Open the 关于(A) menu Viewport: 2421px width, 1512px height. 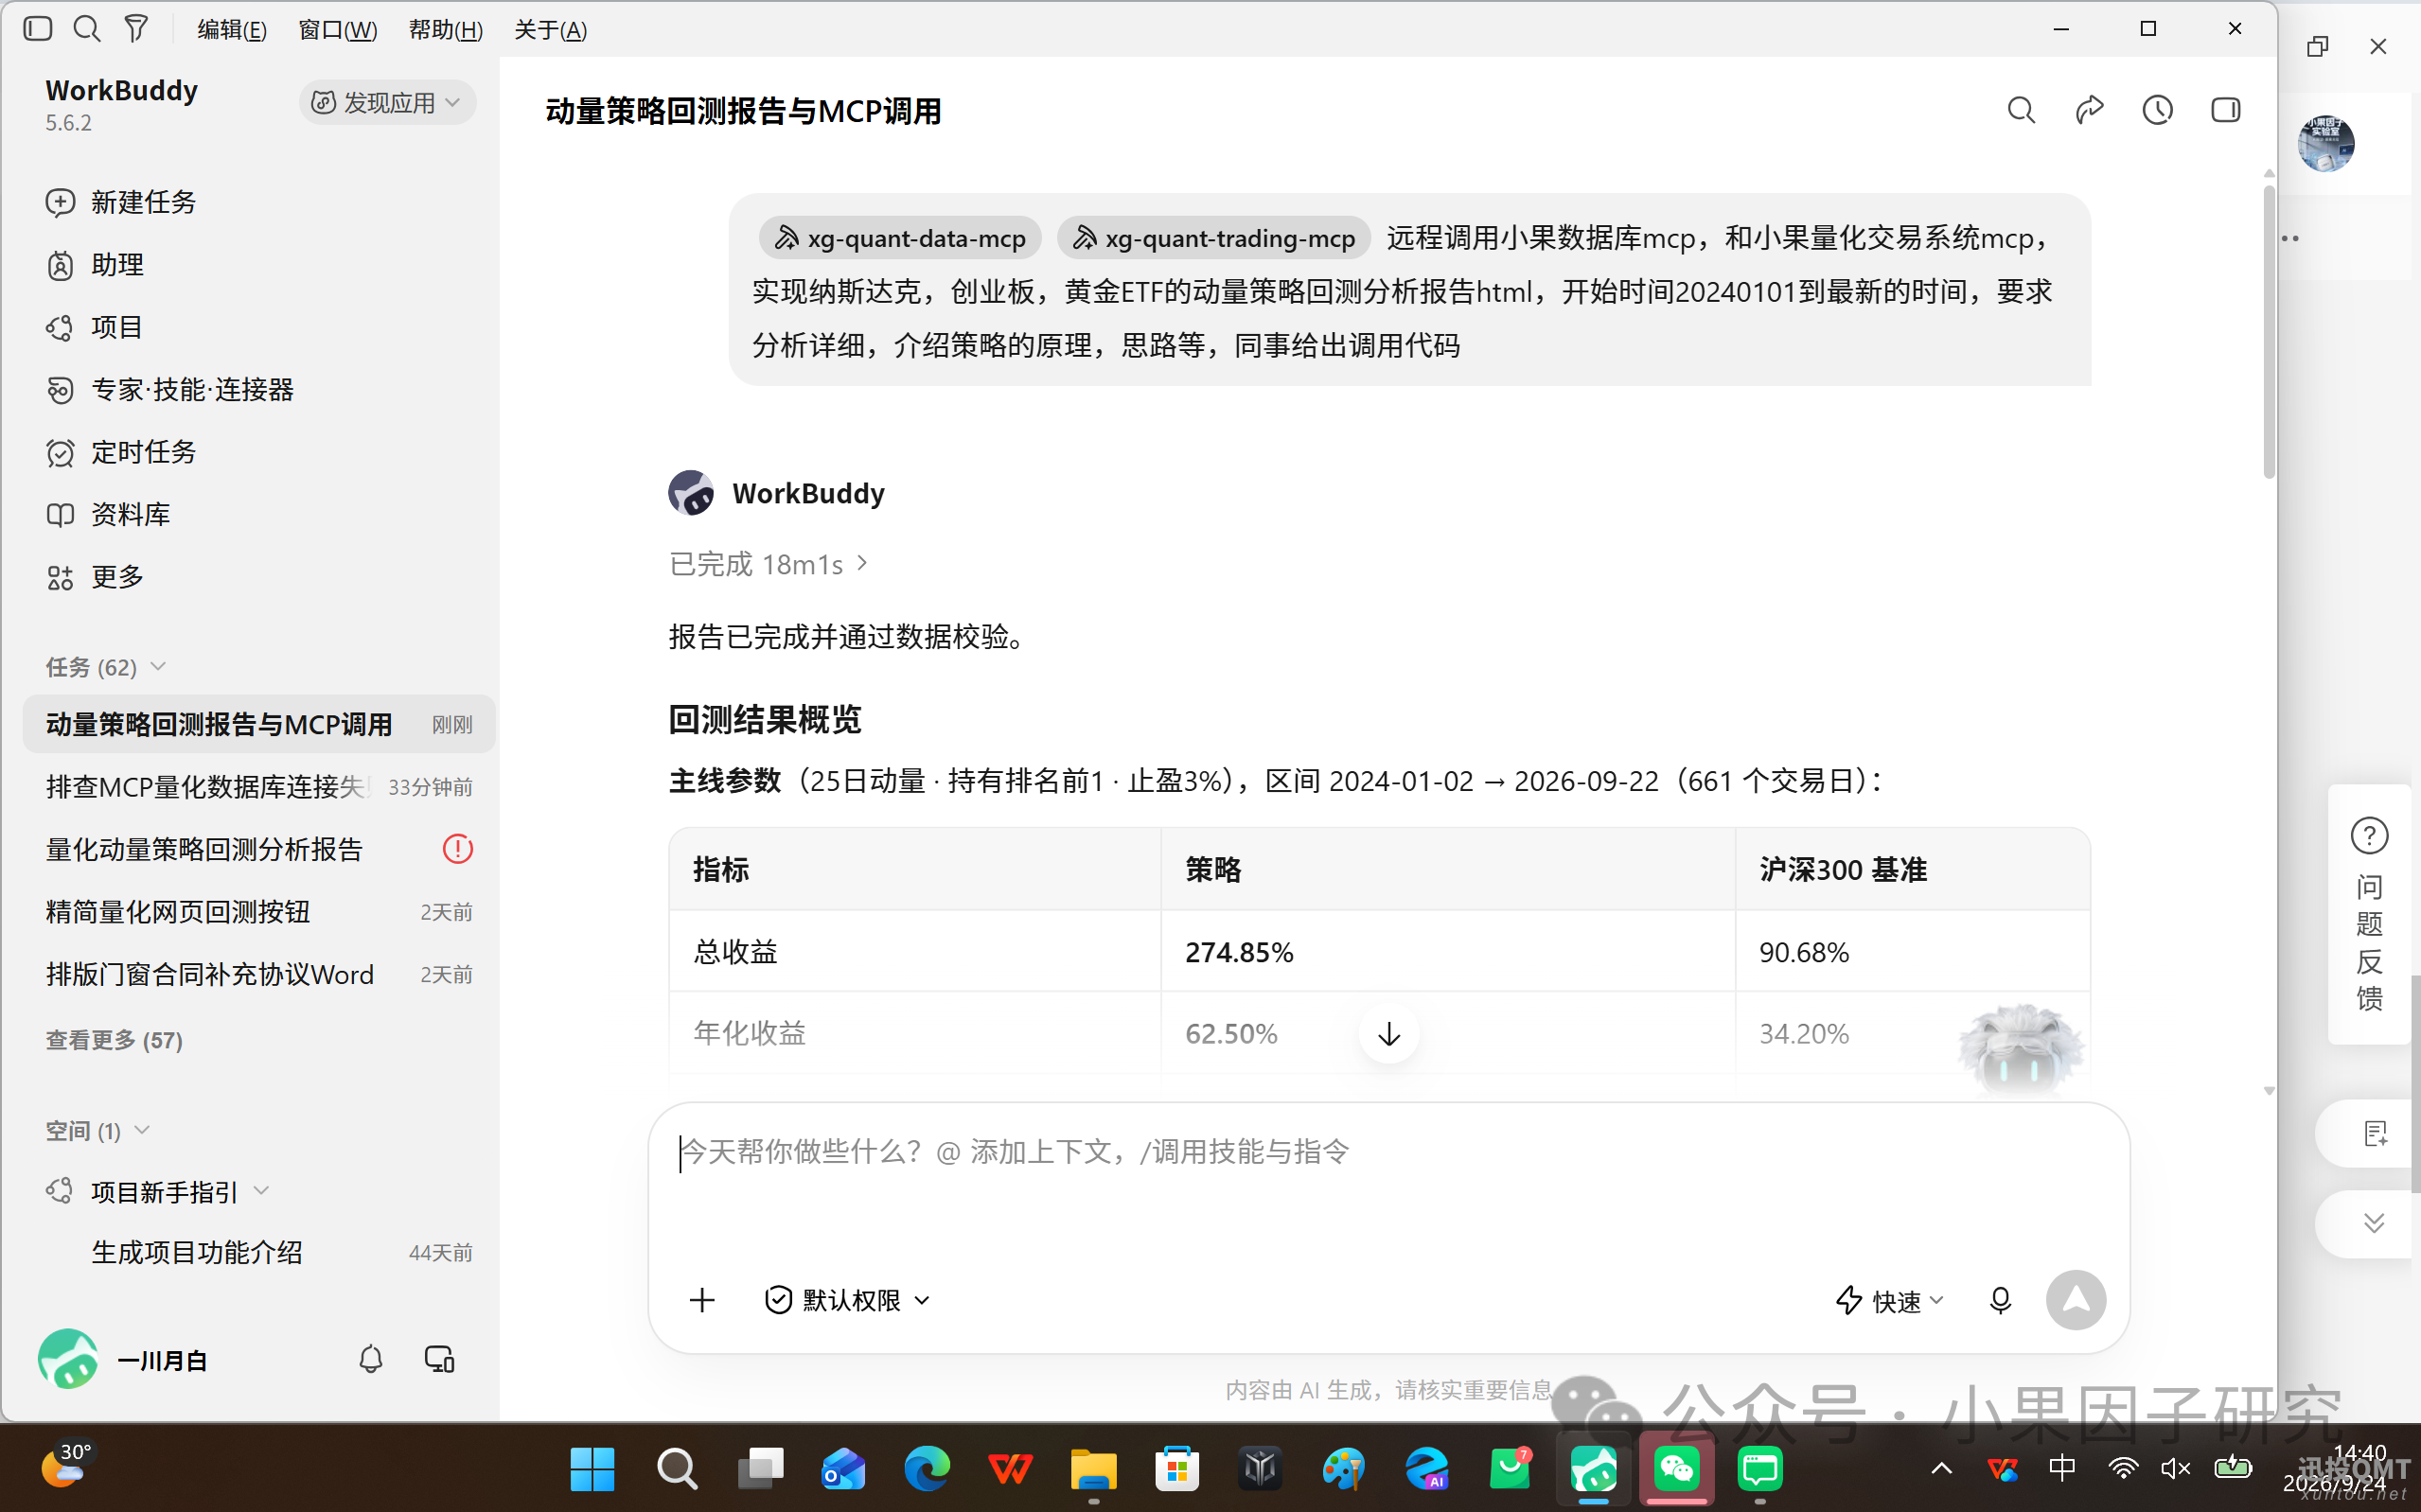tap(550, 30)
